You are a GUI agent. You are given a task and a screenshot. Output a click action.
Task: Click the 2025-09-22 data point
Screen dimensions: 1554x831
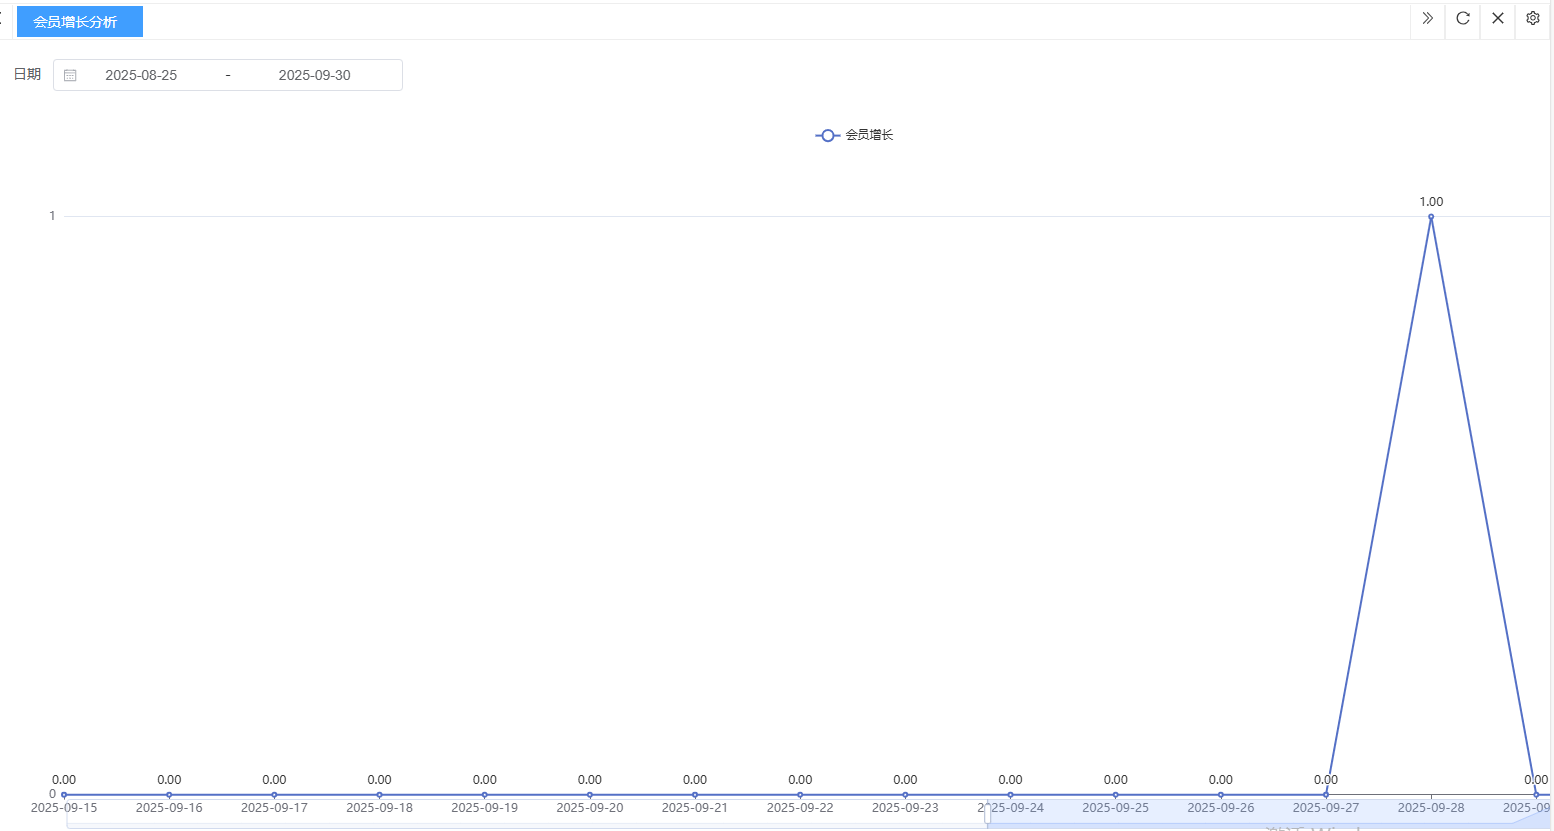(x=800, y=795)
